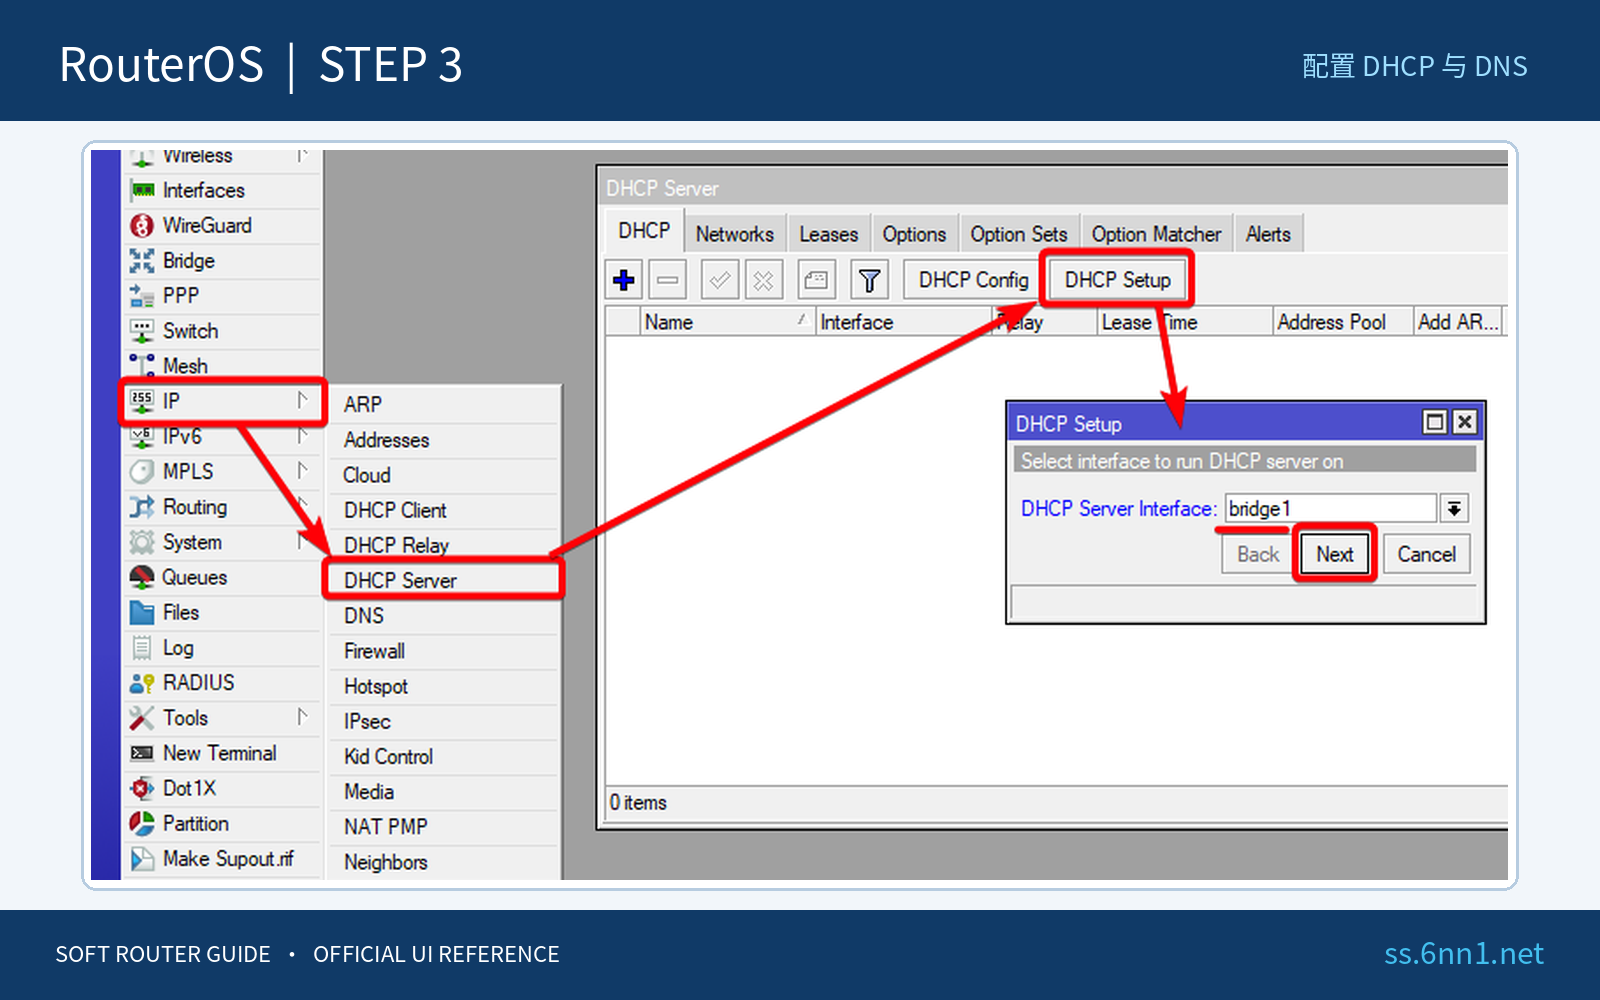This screenshot has height=1000, width=1600.
Task: Click the comment toolbar icon
Action: (816, 280)
